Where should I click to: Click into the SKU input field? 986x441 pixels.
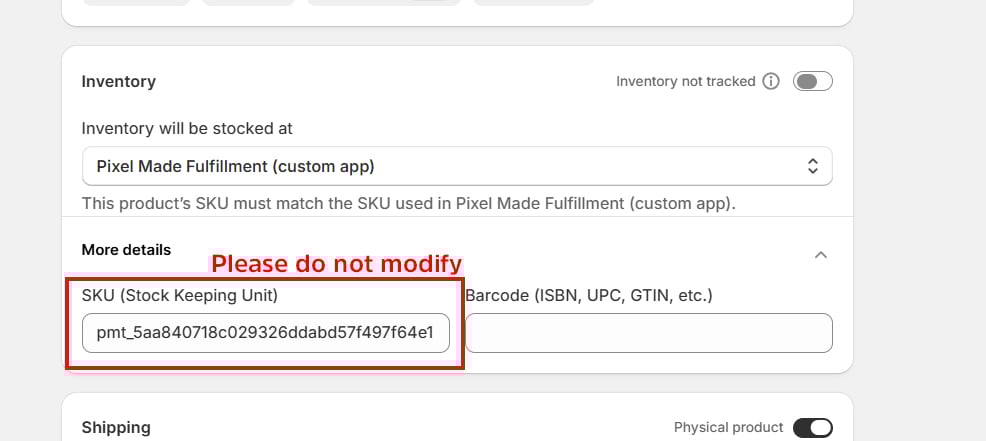point(265,333)
